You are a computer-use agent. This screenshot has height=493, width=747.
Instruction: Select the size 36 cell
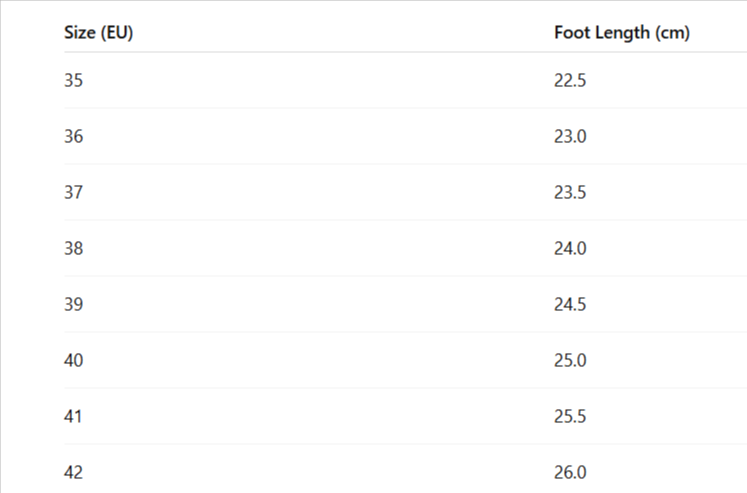[x=74, y=136]
